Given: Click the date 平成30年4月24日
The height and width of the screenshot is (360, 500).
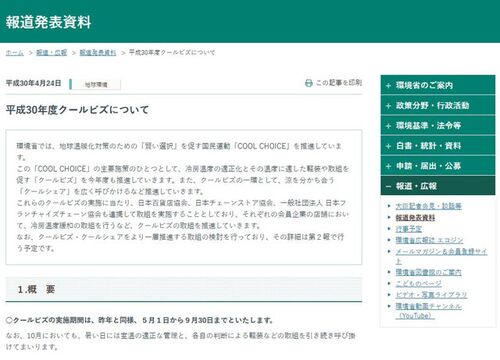Looking at the screenshot, I should (33, 83).
